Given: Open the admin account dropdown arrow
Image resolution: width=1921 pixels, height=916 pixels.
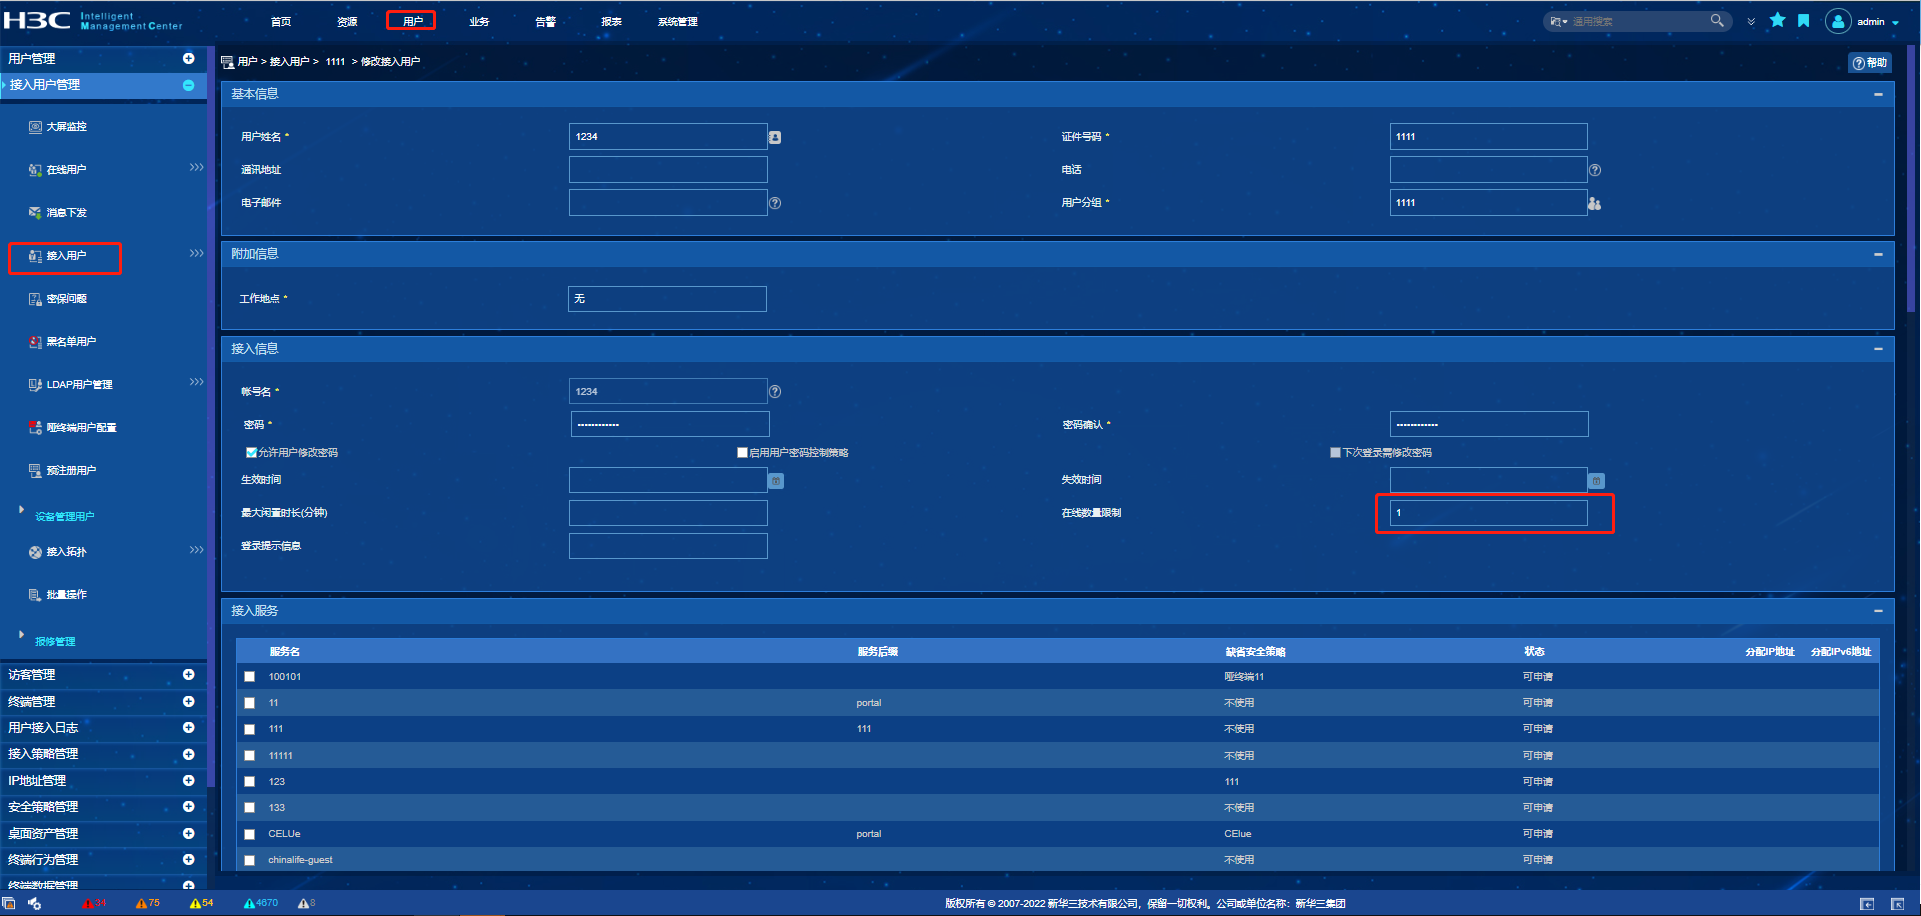Looking at the screenshot, I should click(1895, 22).
